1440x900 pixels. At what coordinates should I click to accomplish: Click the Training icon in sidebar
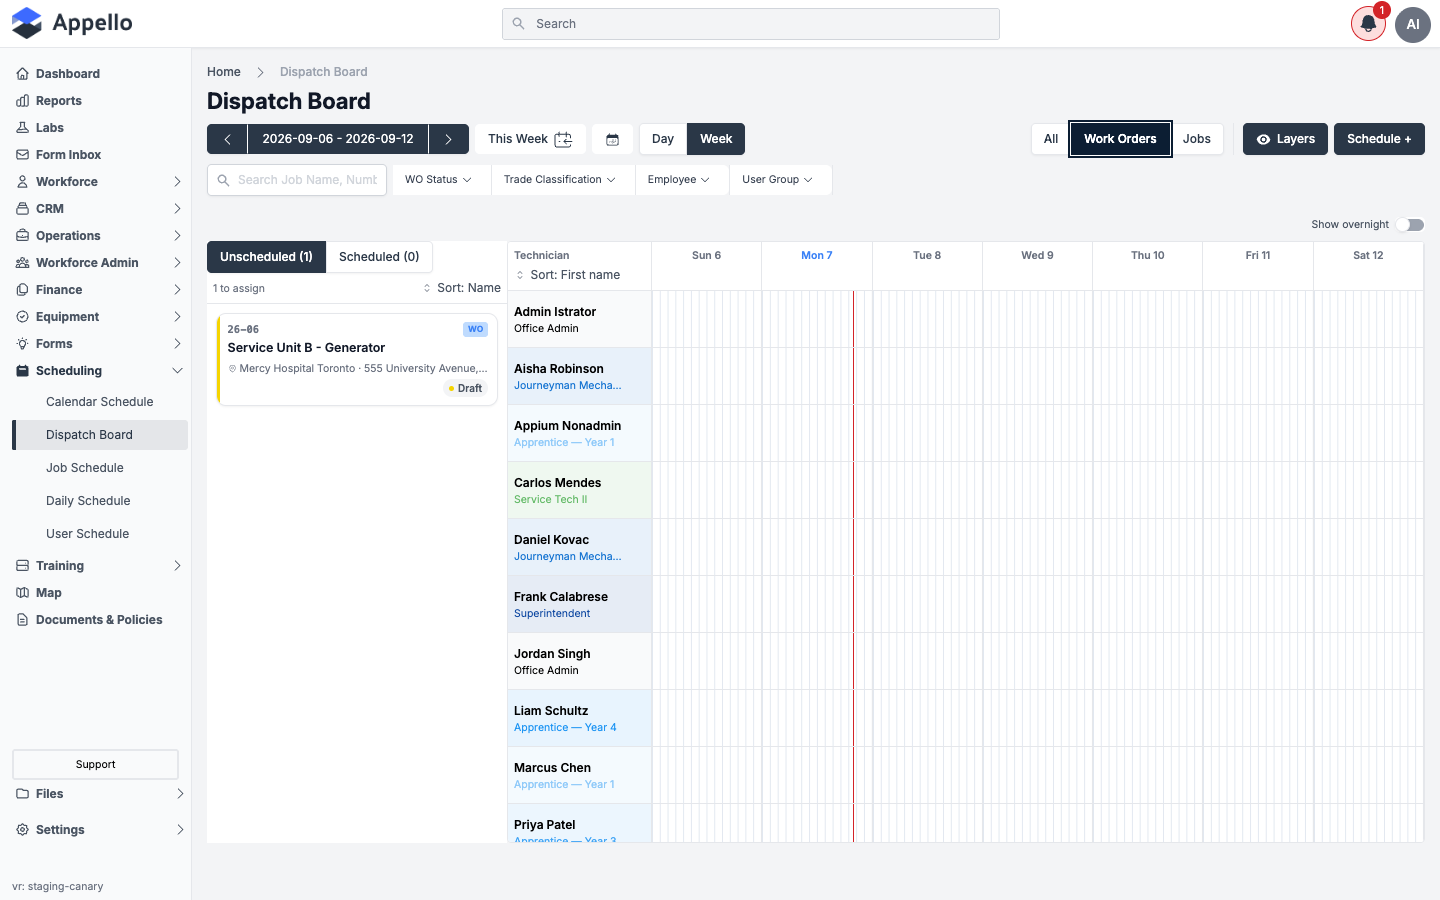(22, 566)
